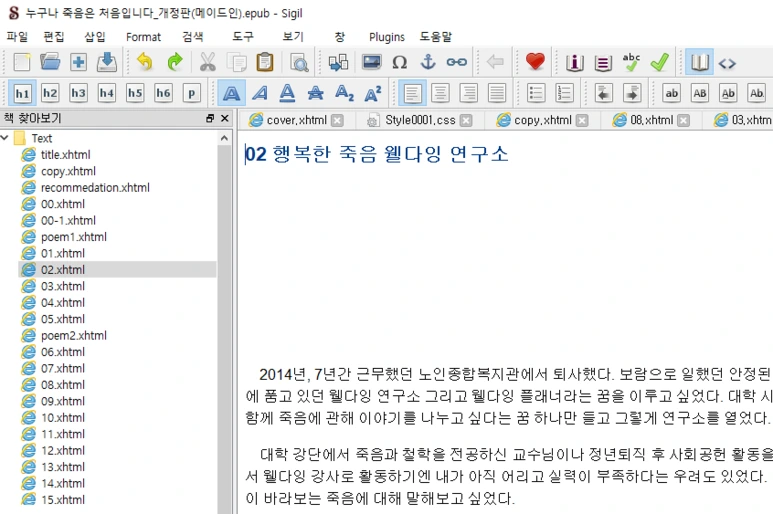Toggle superscript formatting
This screenshot has width=773, height=514.
pos(373,93)
